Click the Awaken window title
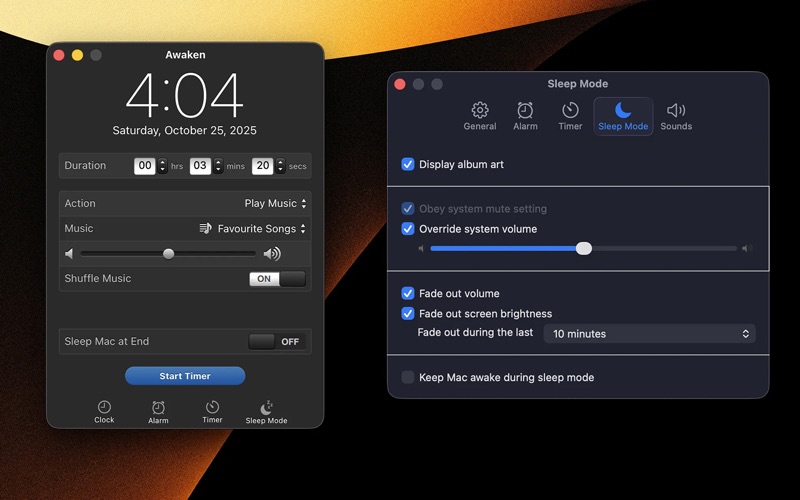Viewport: 800px width, 500px height. (185, 55)
